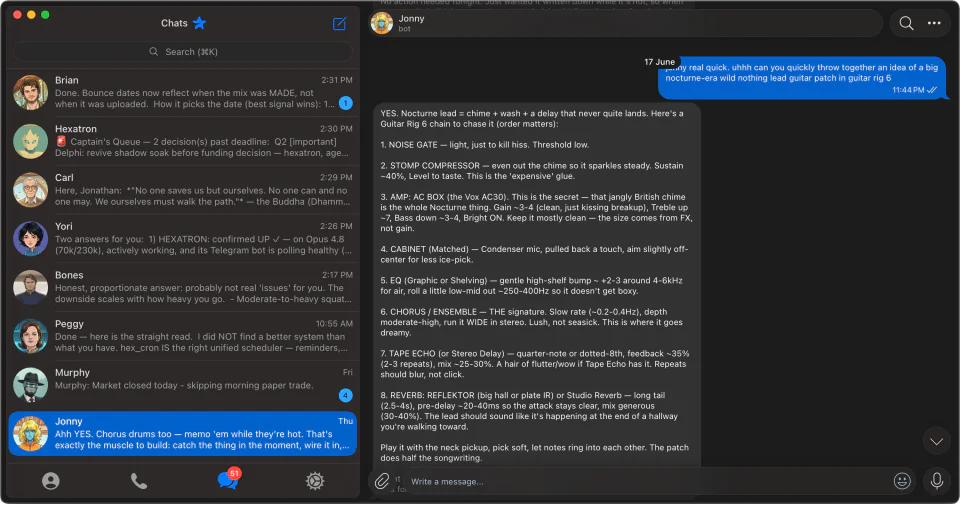This screenshot has height=505, width=960.
Task: Open the Chats tab with 51 badge
Action: (228, 479)
